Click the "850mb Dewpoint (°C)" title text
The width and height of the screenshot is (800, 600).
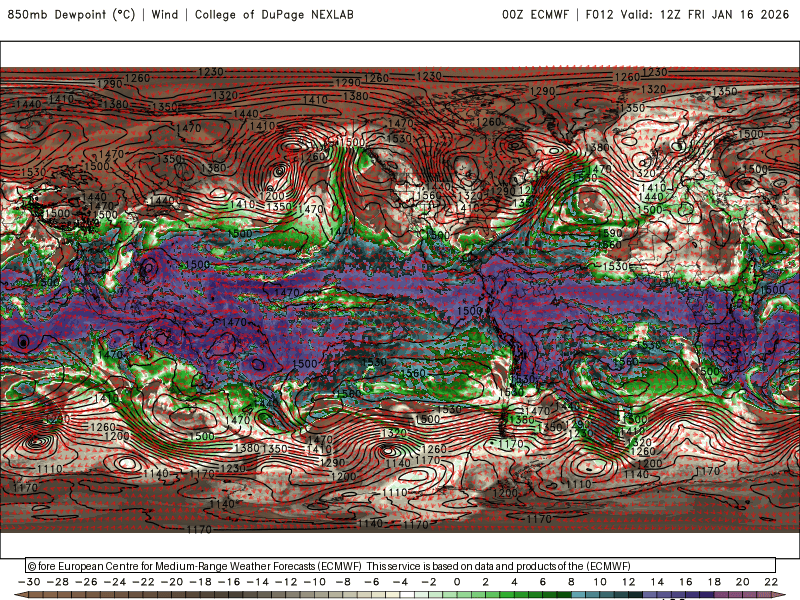[x=71, y=15]
